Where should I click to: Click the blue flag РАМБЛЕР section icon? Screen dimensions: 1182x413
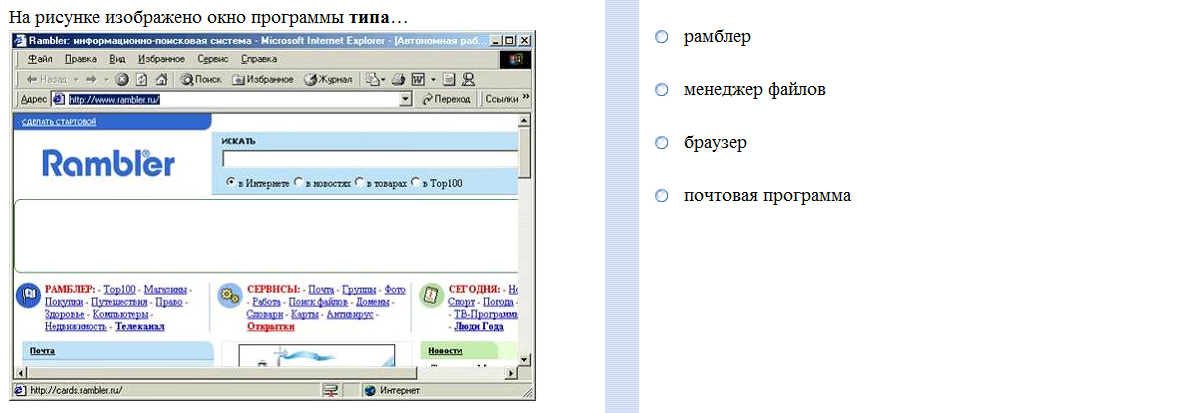click(28, 295)
